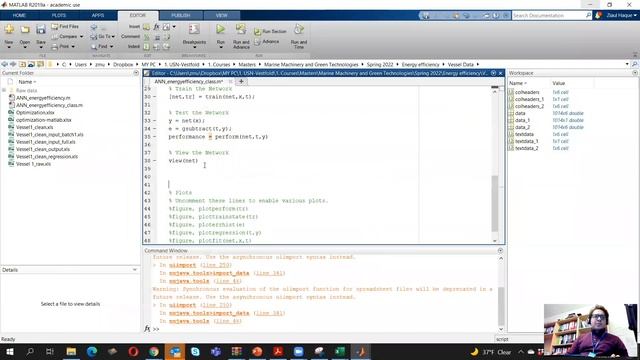Screen dimensions: 640x360
Task: Collapse the Details panel
Action: 135,270
